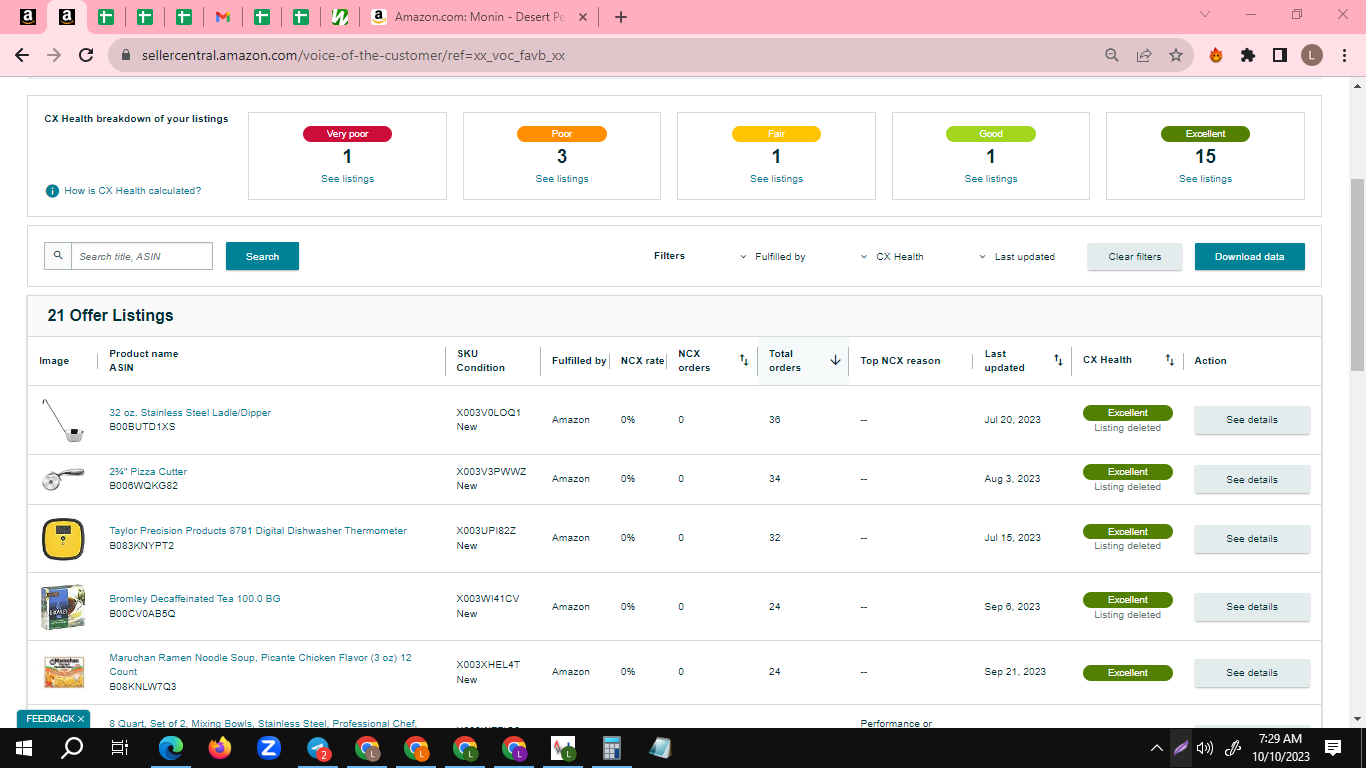
Task: See details for the Pizza Cutter
Action: (x=1252, y=479)
